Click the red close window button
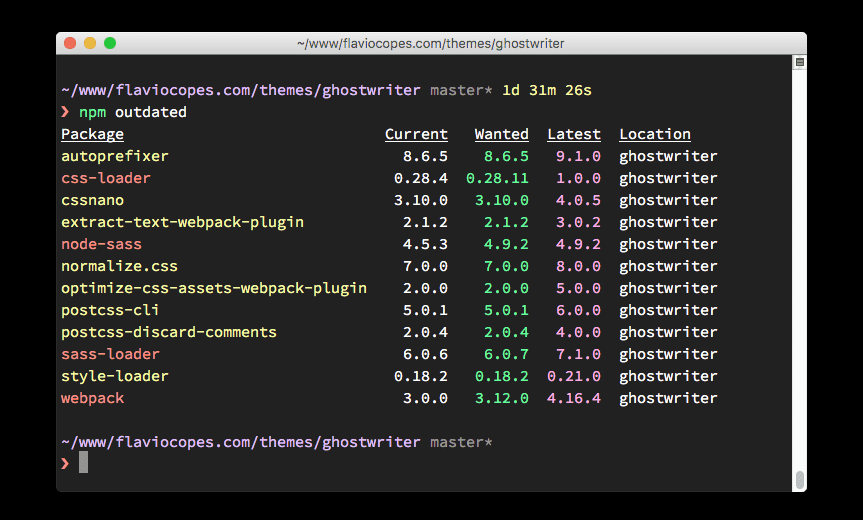This screenshot has width=863, height=520. [70, 43]
